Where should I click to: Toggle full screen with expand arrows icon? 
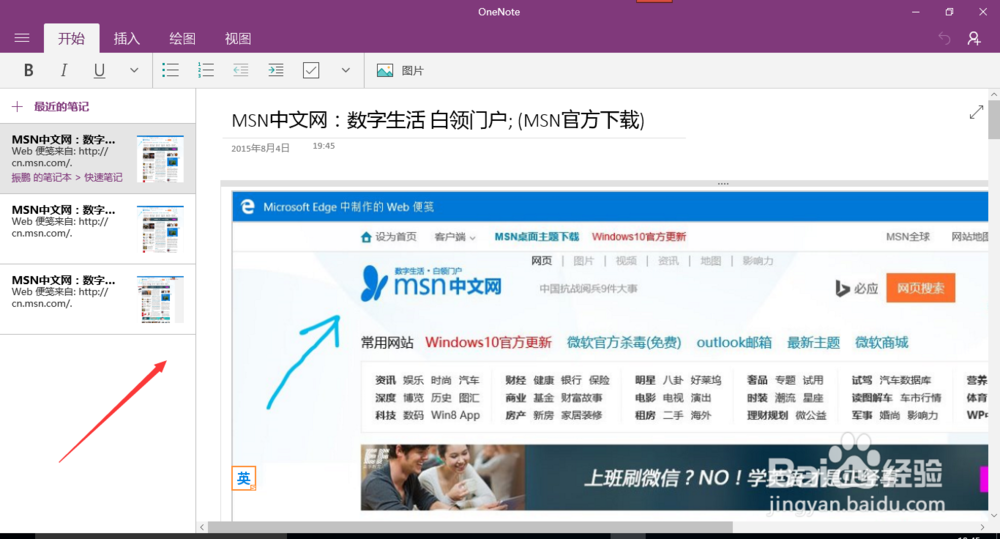click(x=976, y=112)
